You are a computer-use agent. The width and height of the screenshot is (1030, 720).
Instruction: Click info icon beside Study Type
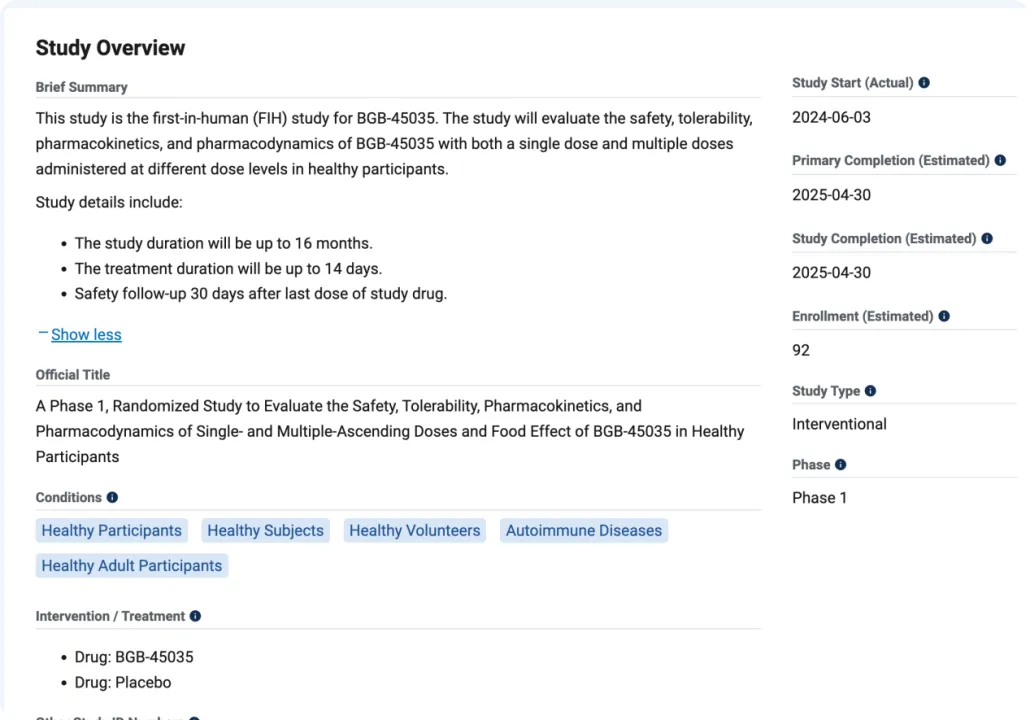tap(870, 391)
